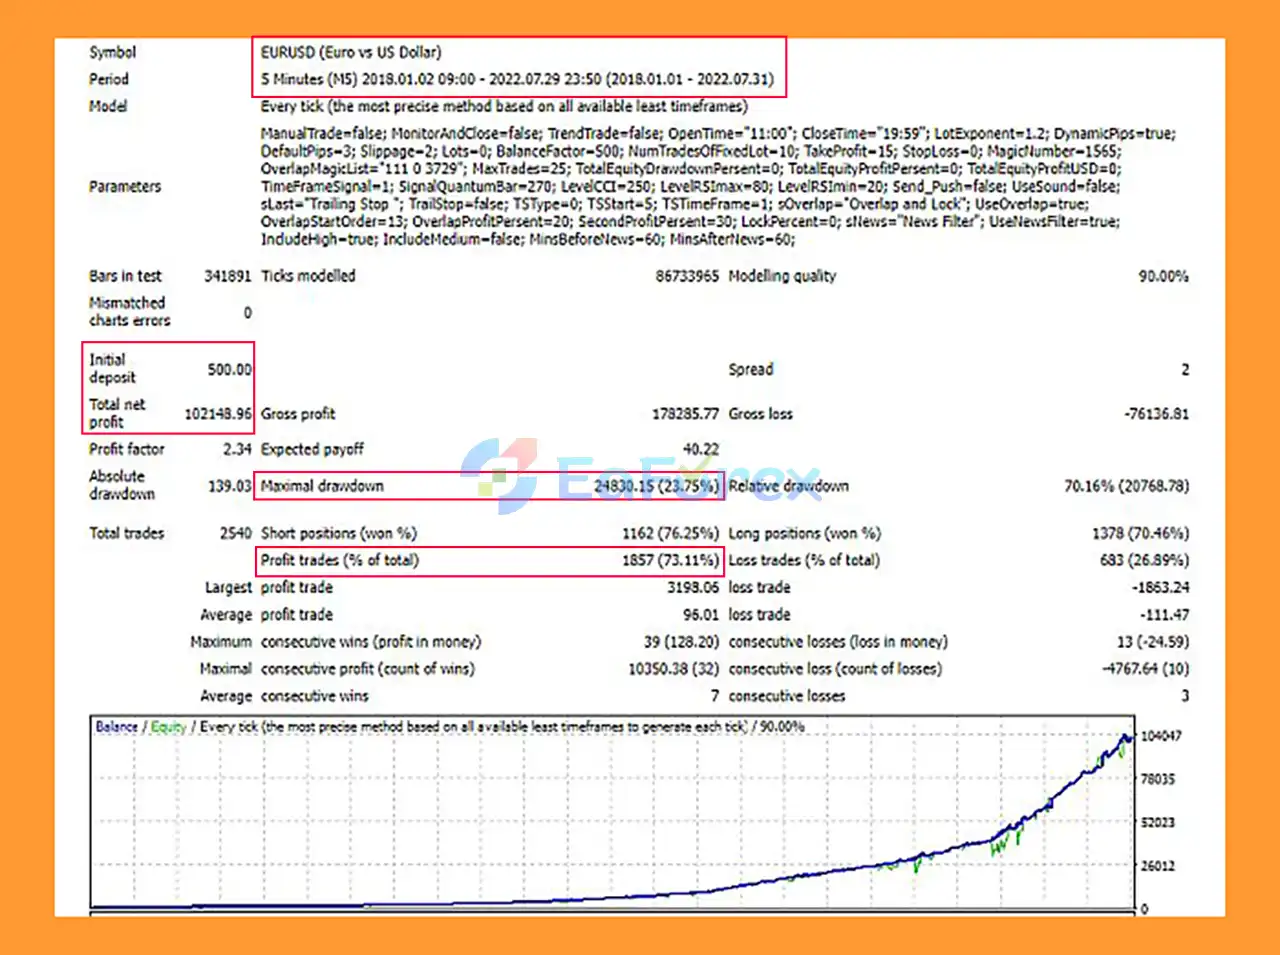Click the Largest loss trade value -1863.24
This screenshot has width=1280, height=955.
pos(1160,588)
